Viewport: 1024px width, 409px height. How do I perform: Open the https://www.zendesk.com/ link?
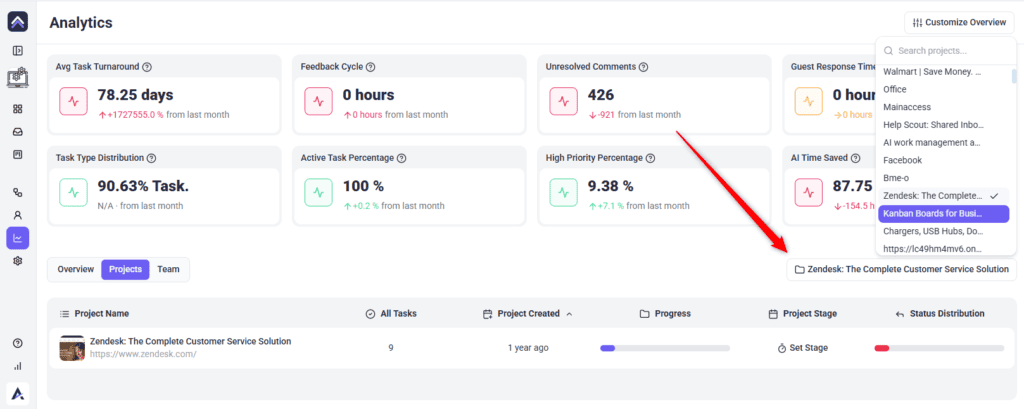[x=143, y=354]
